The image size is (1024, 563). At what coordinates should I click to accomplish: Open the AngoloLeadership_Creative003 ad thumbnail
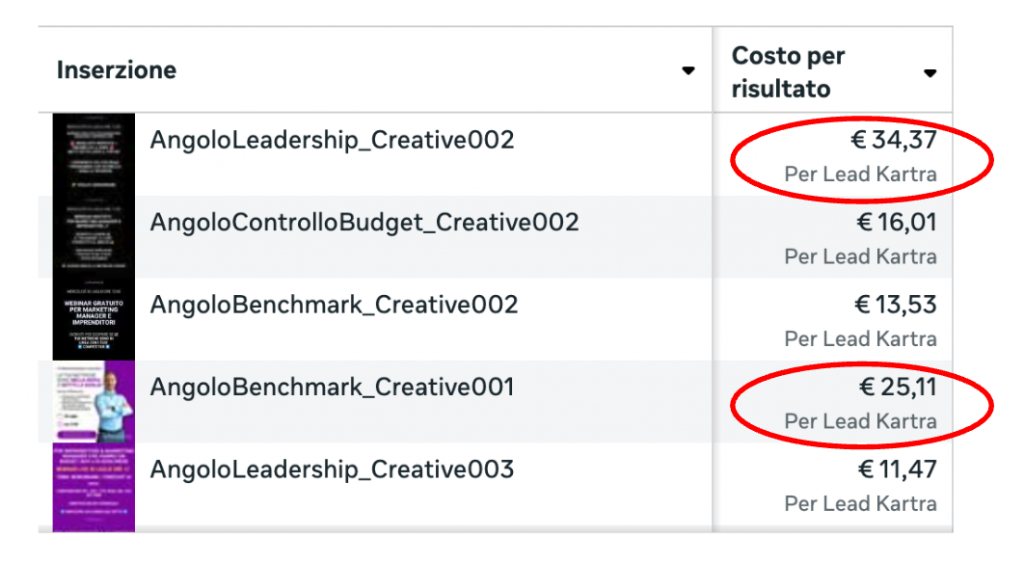(x=93, y=485)
